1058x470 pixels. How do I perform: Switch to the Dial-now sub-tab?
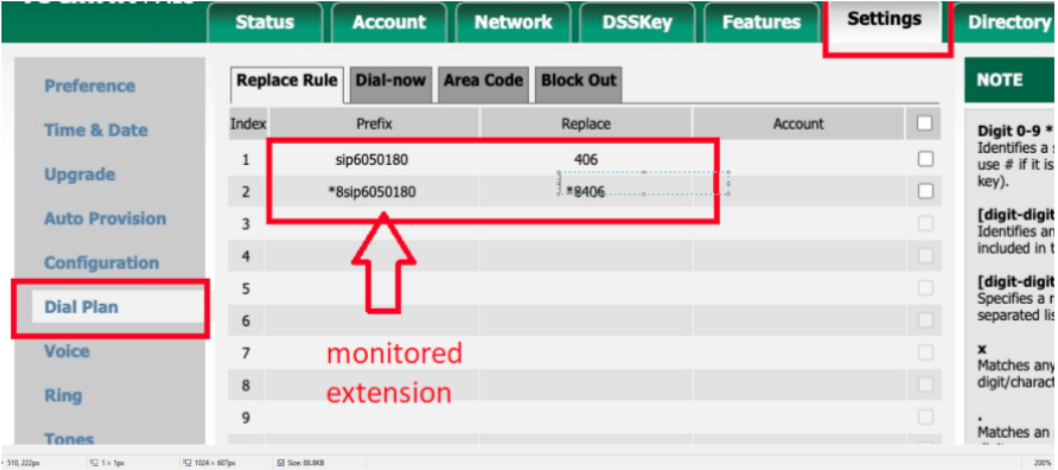(x=391, y=81)
